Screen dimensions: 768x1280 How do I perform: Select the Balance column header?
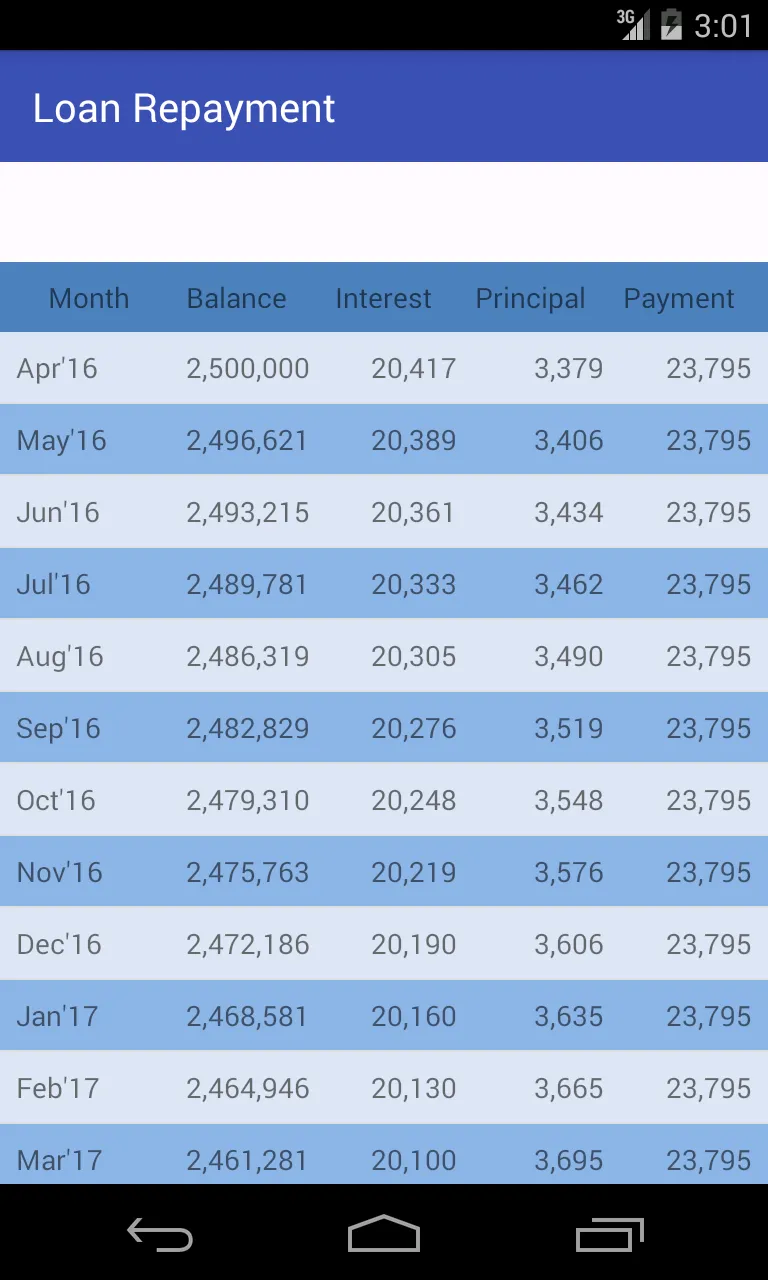point(237,298)
